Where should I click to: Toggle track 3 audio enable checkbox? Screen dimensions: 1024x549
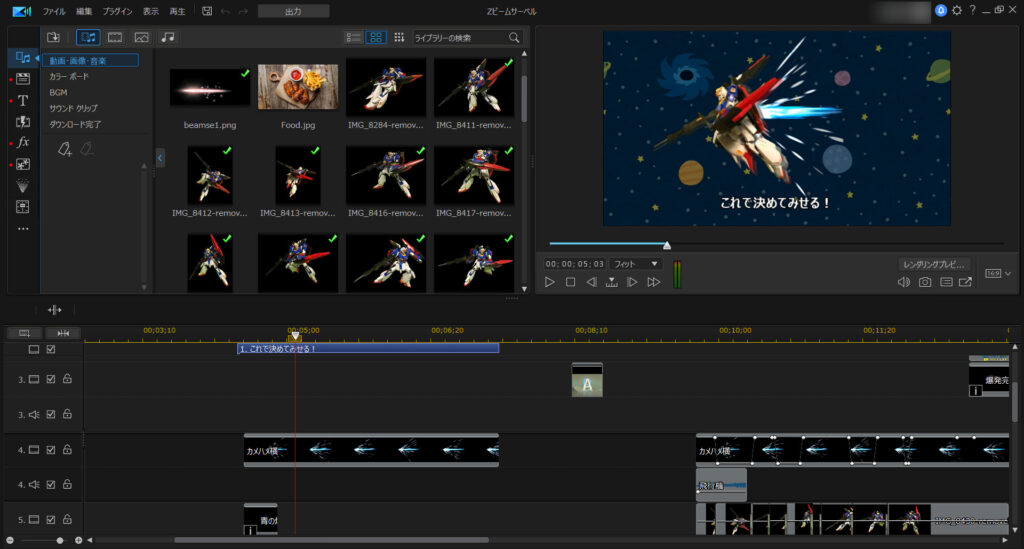tap(51, 415)
